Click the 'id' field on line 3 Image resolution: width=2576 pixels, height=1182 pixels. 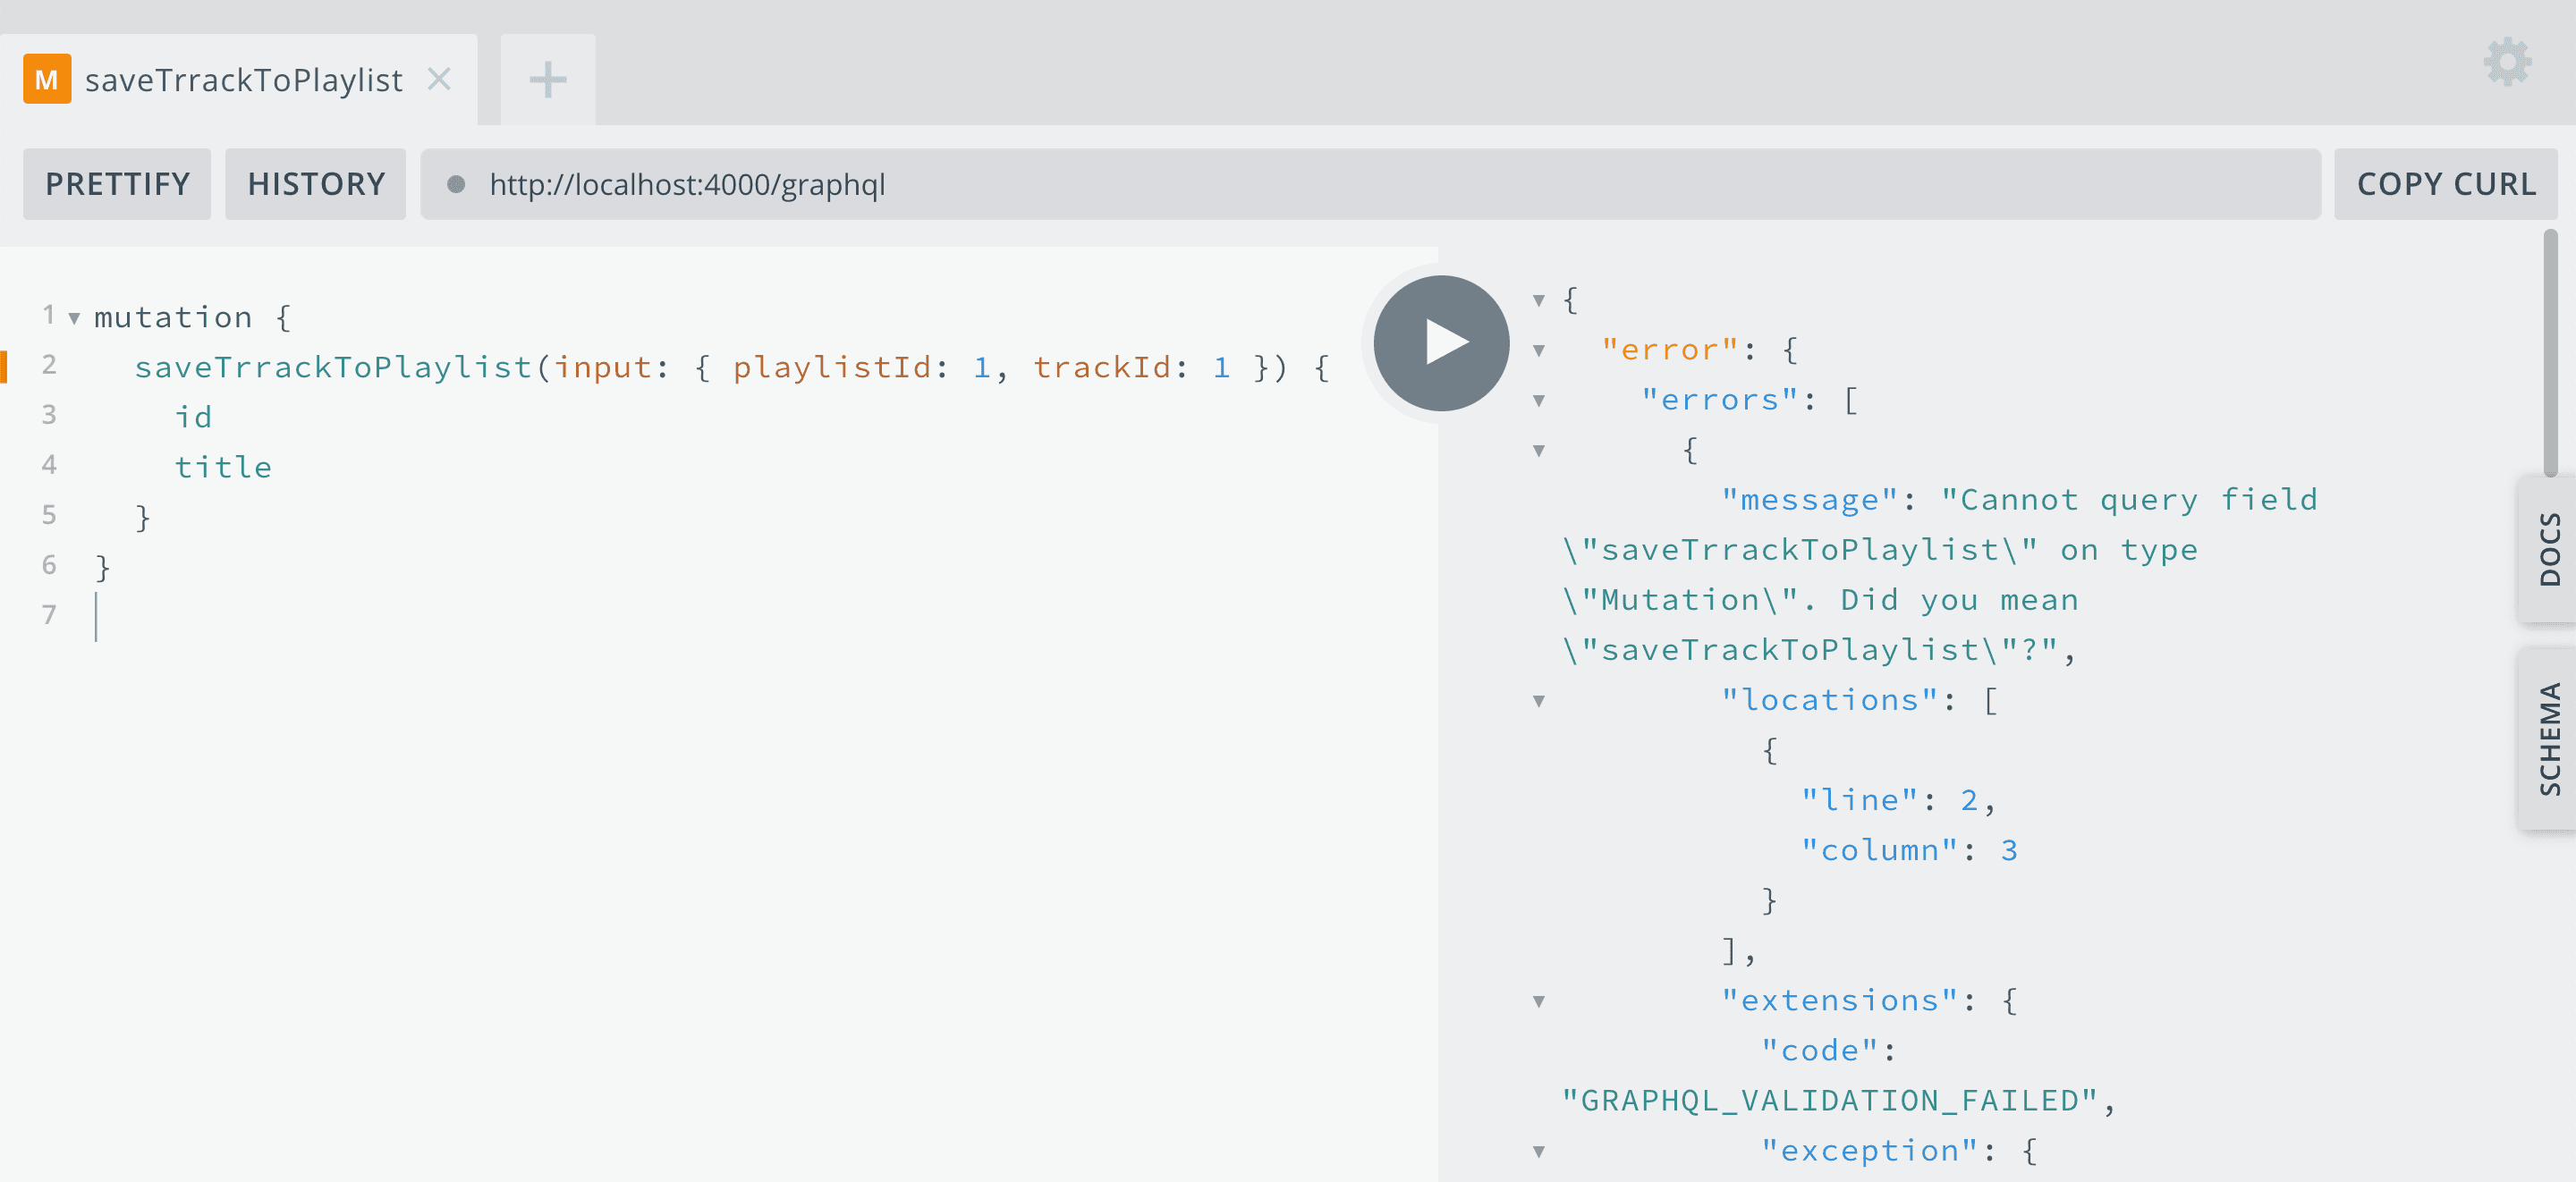click(x=193, y=417)
